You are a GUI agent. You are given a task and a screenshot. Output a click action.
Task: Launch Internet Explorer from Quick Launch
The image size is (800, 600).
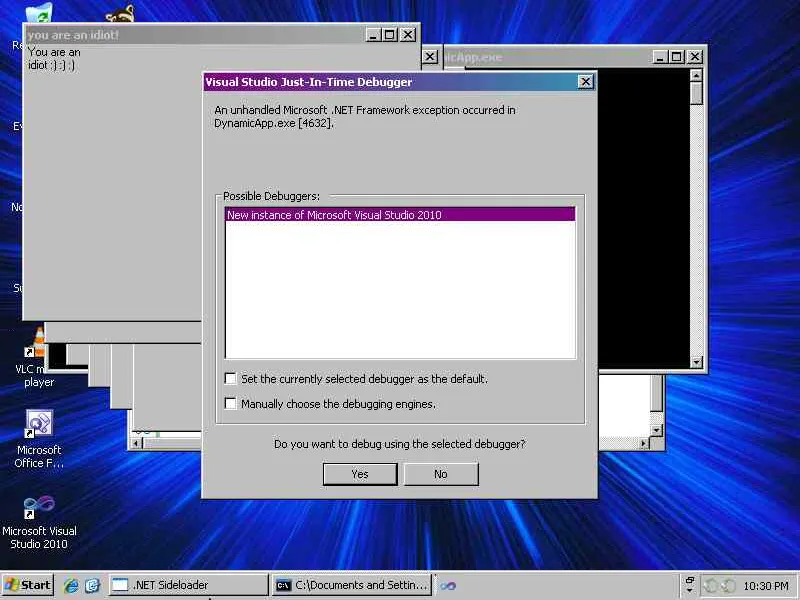tap(71, 585)
